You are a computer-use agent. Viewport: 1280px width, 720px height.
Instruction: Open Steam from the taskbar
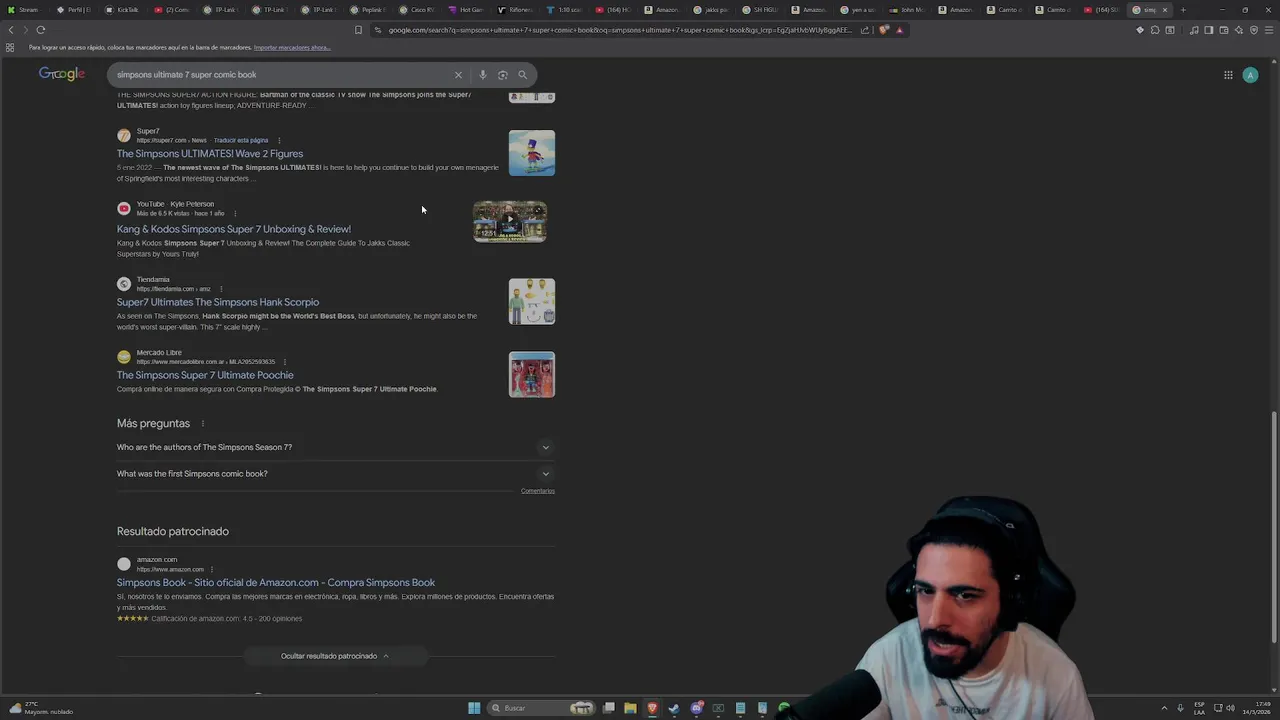674,708
